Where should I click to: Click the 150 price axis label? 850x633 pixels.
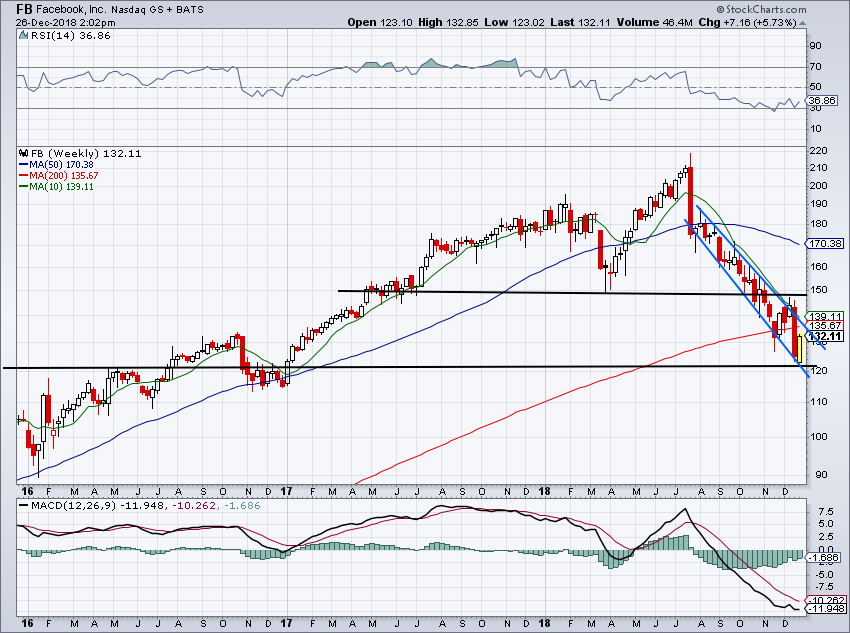click(819, 290)
